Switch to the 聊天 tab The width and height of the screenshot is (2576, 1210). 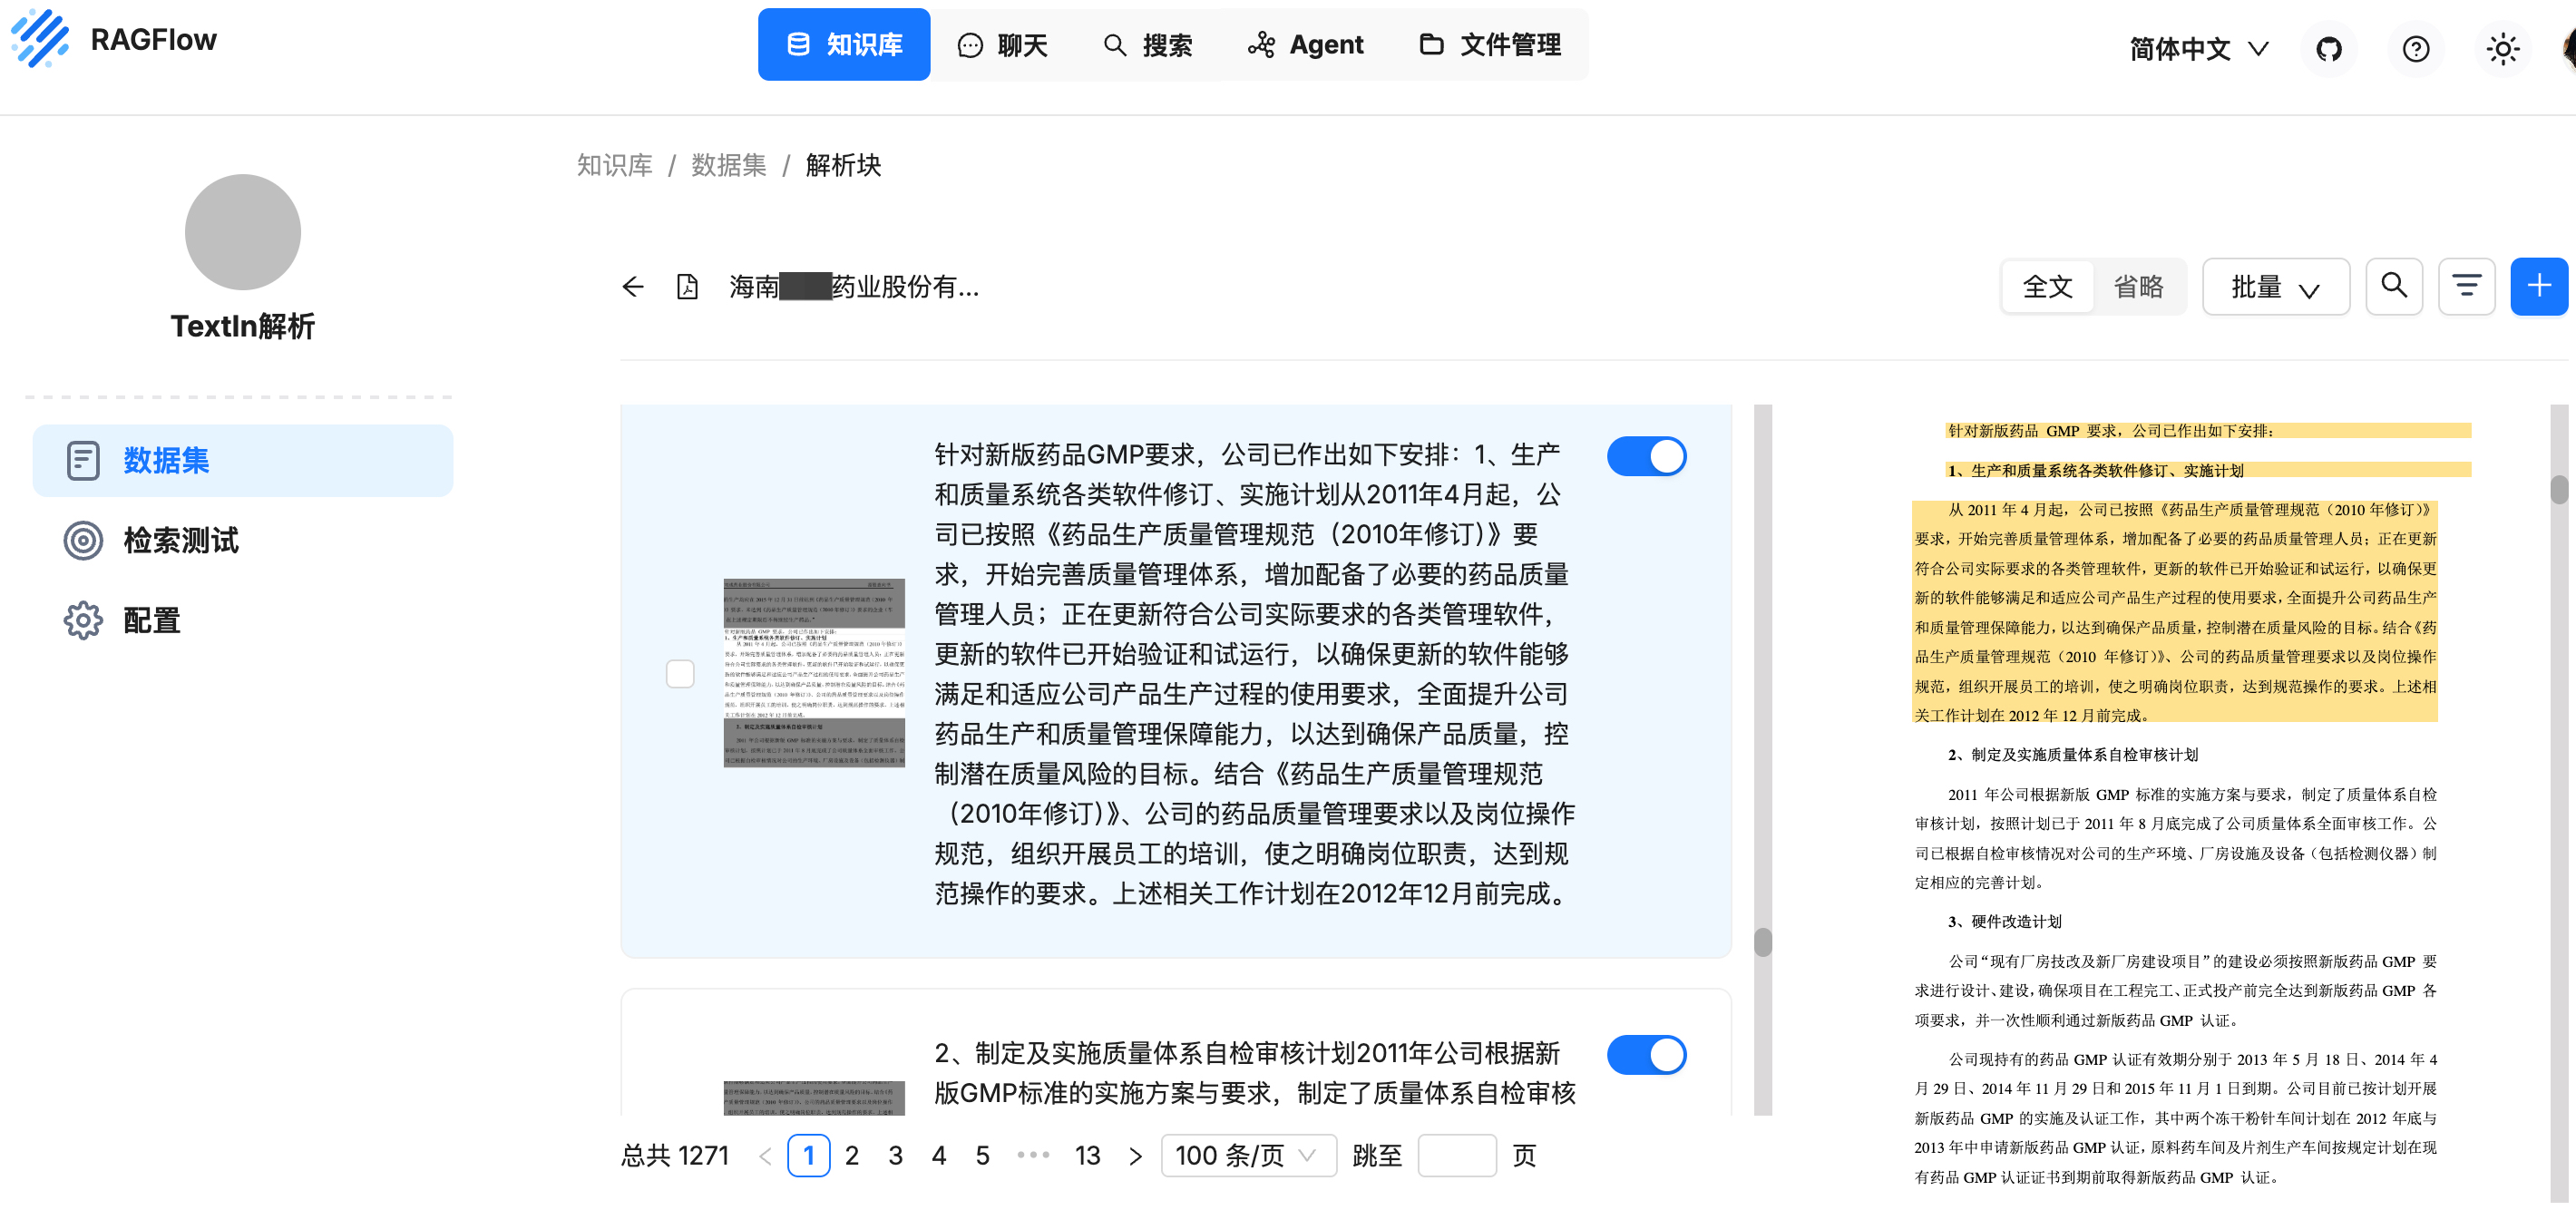click(1004, 44)
